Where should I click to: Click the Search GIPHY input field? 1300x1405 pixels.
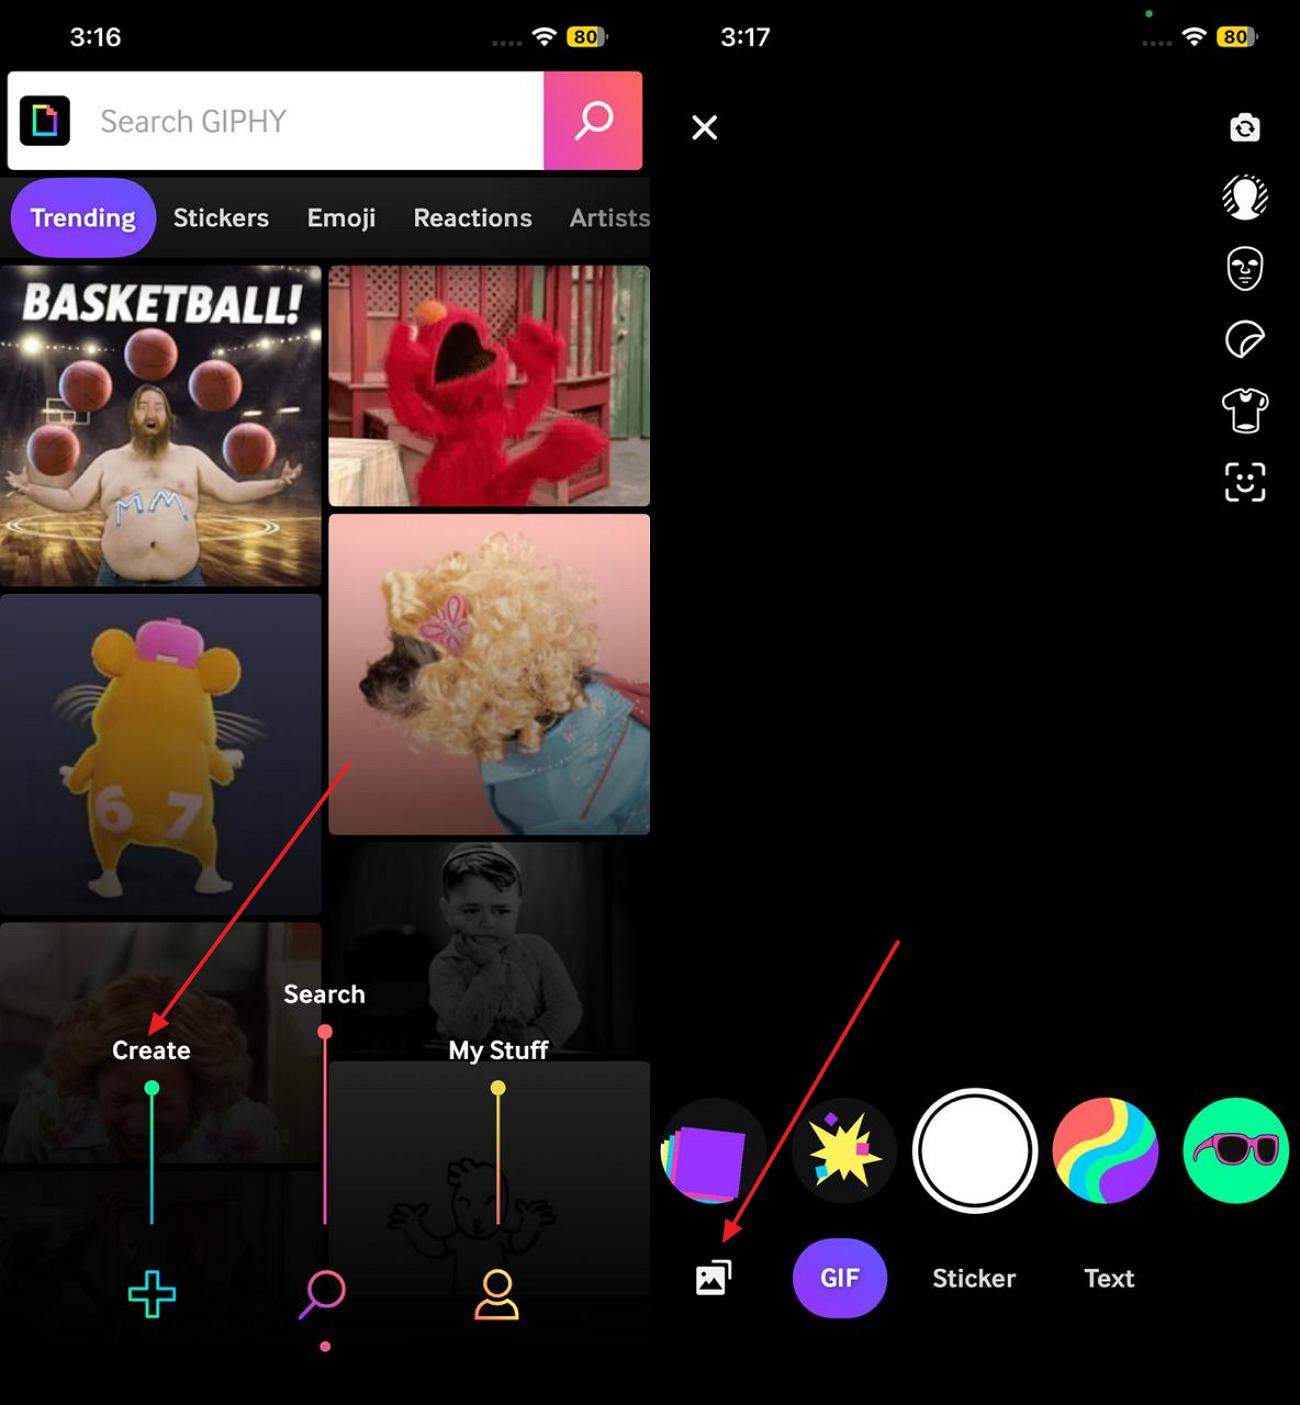[x=300, y=121]
